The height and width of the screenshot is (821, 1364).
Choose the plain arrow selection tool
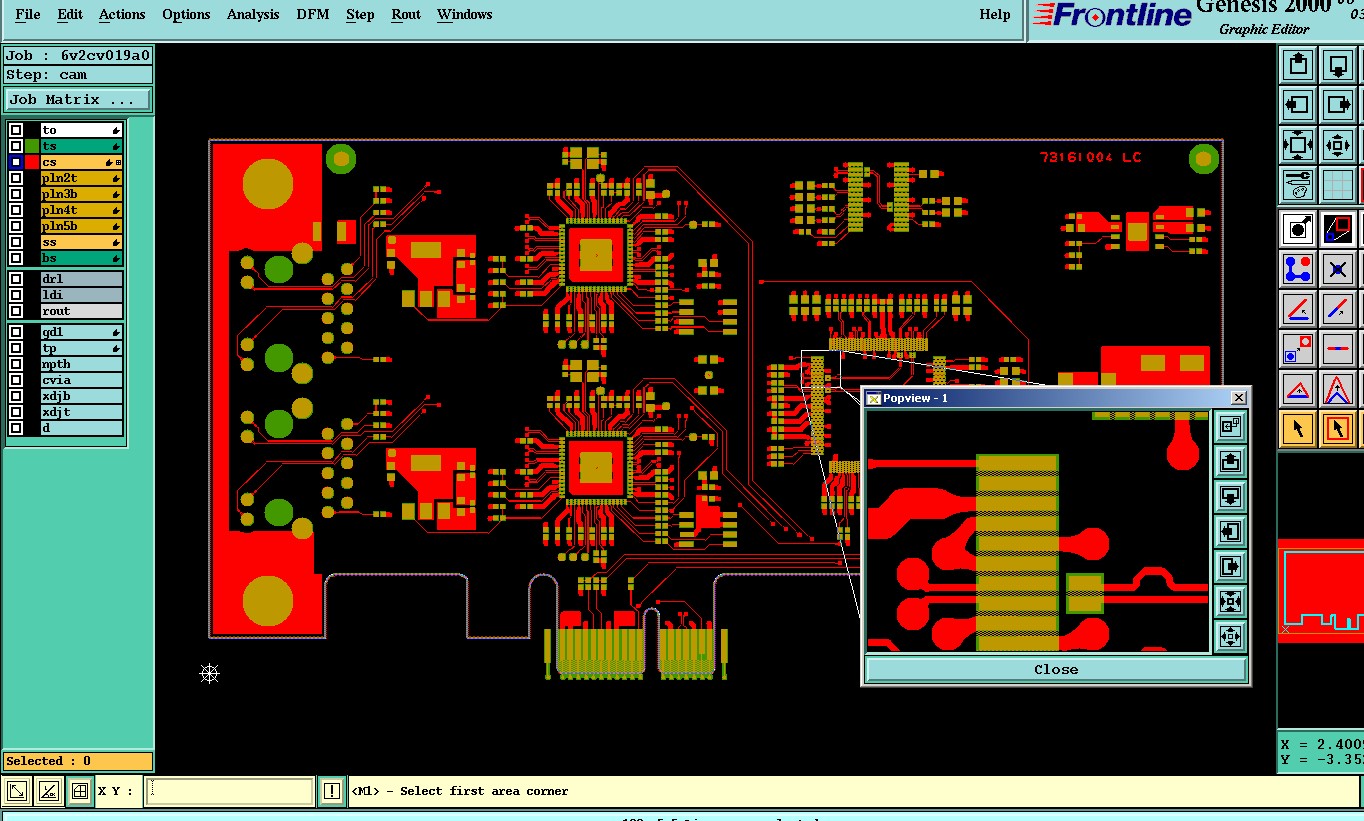(1298, 429)
